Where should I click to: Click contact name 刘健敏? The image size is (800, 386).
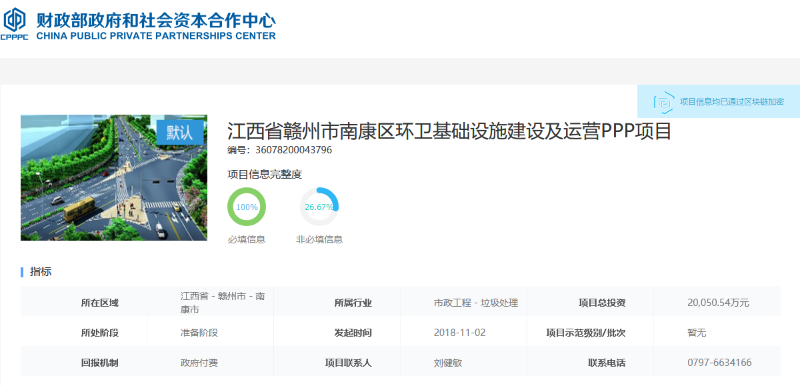(x=448, y=363)
